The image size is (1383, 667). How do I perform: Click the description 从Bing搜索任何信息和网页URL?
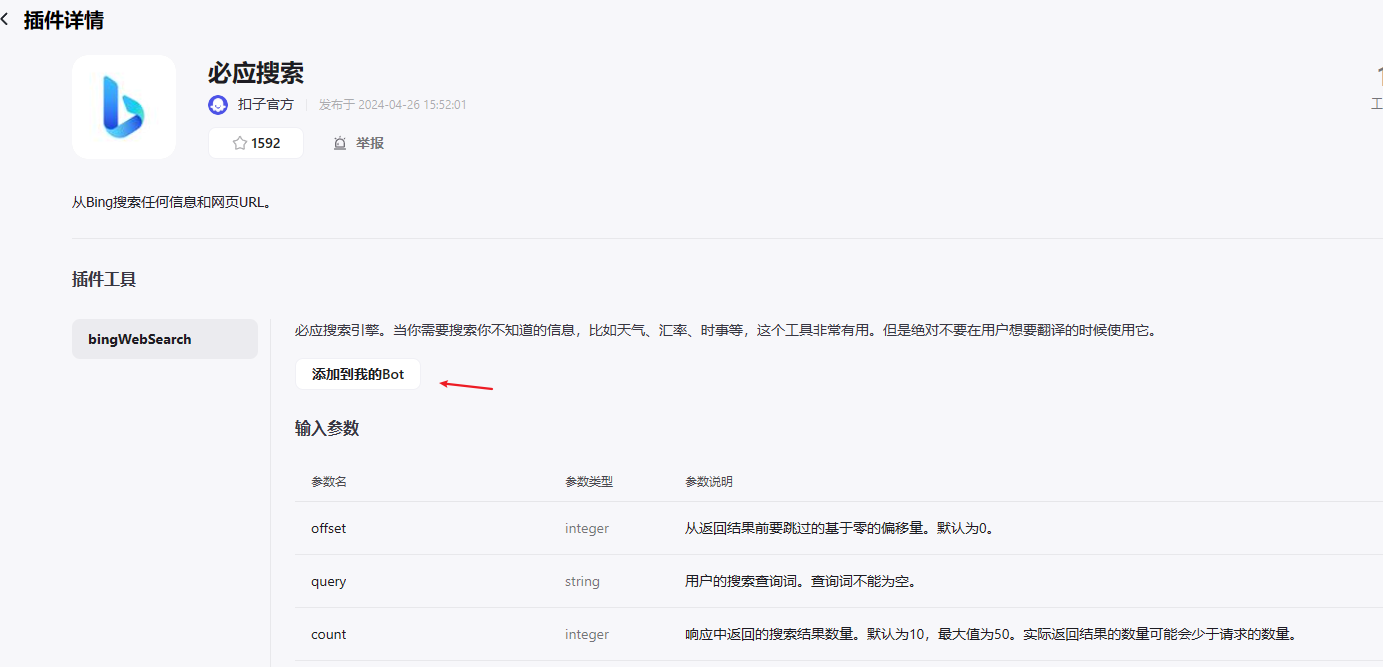pyautogui.click(x=172, y=202)
